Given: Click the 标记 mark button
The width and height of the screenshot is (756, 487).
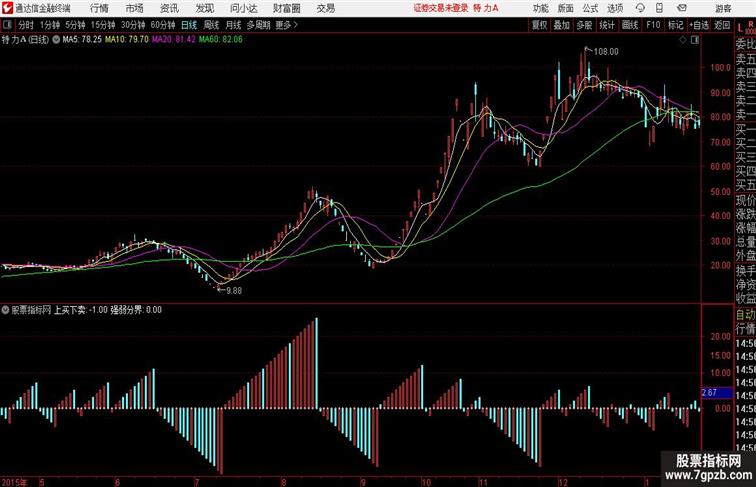Looking at the screenshot, I should [x=675, y=25].
